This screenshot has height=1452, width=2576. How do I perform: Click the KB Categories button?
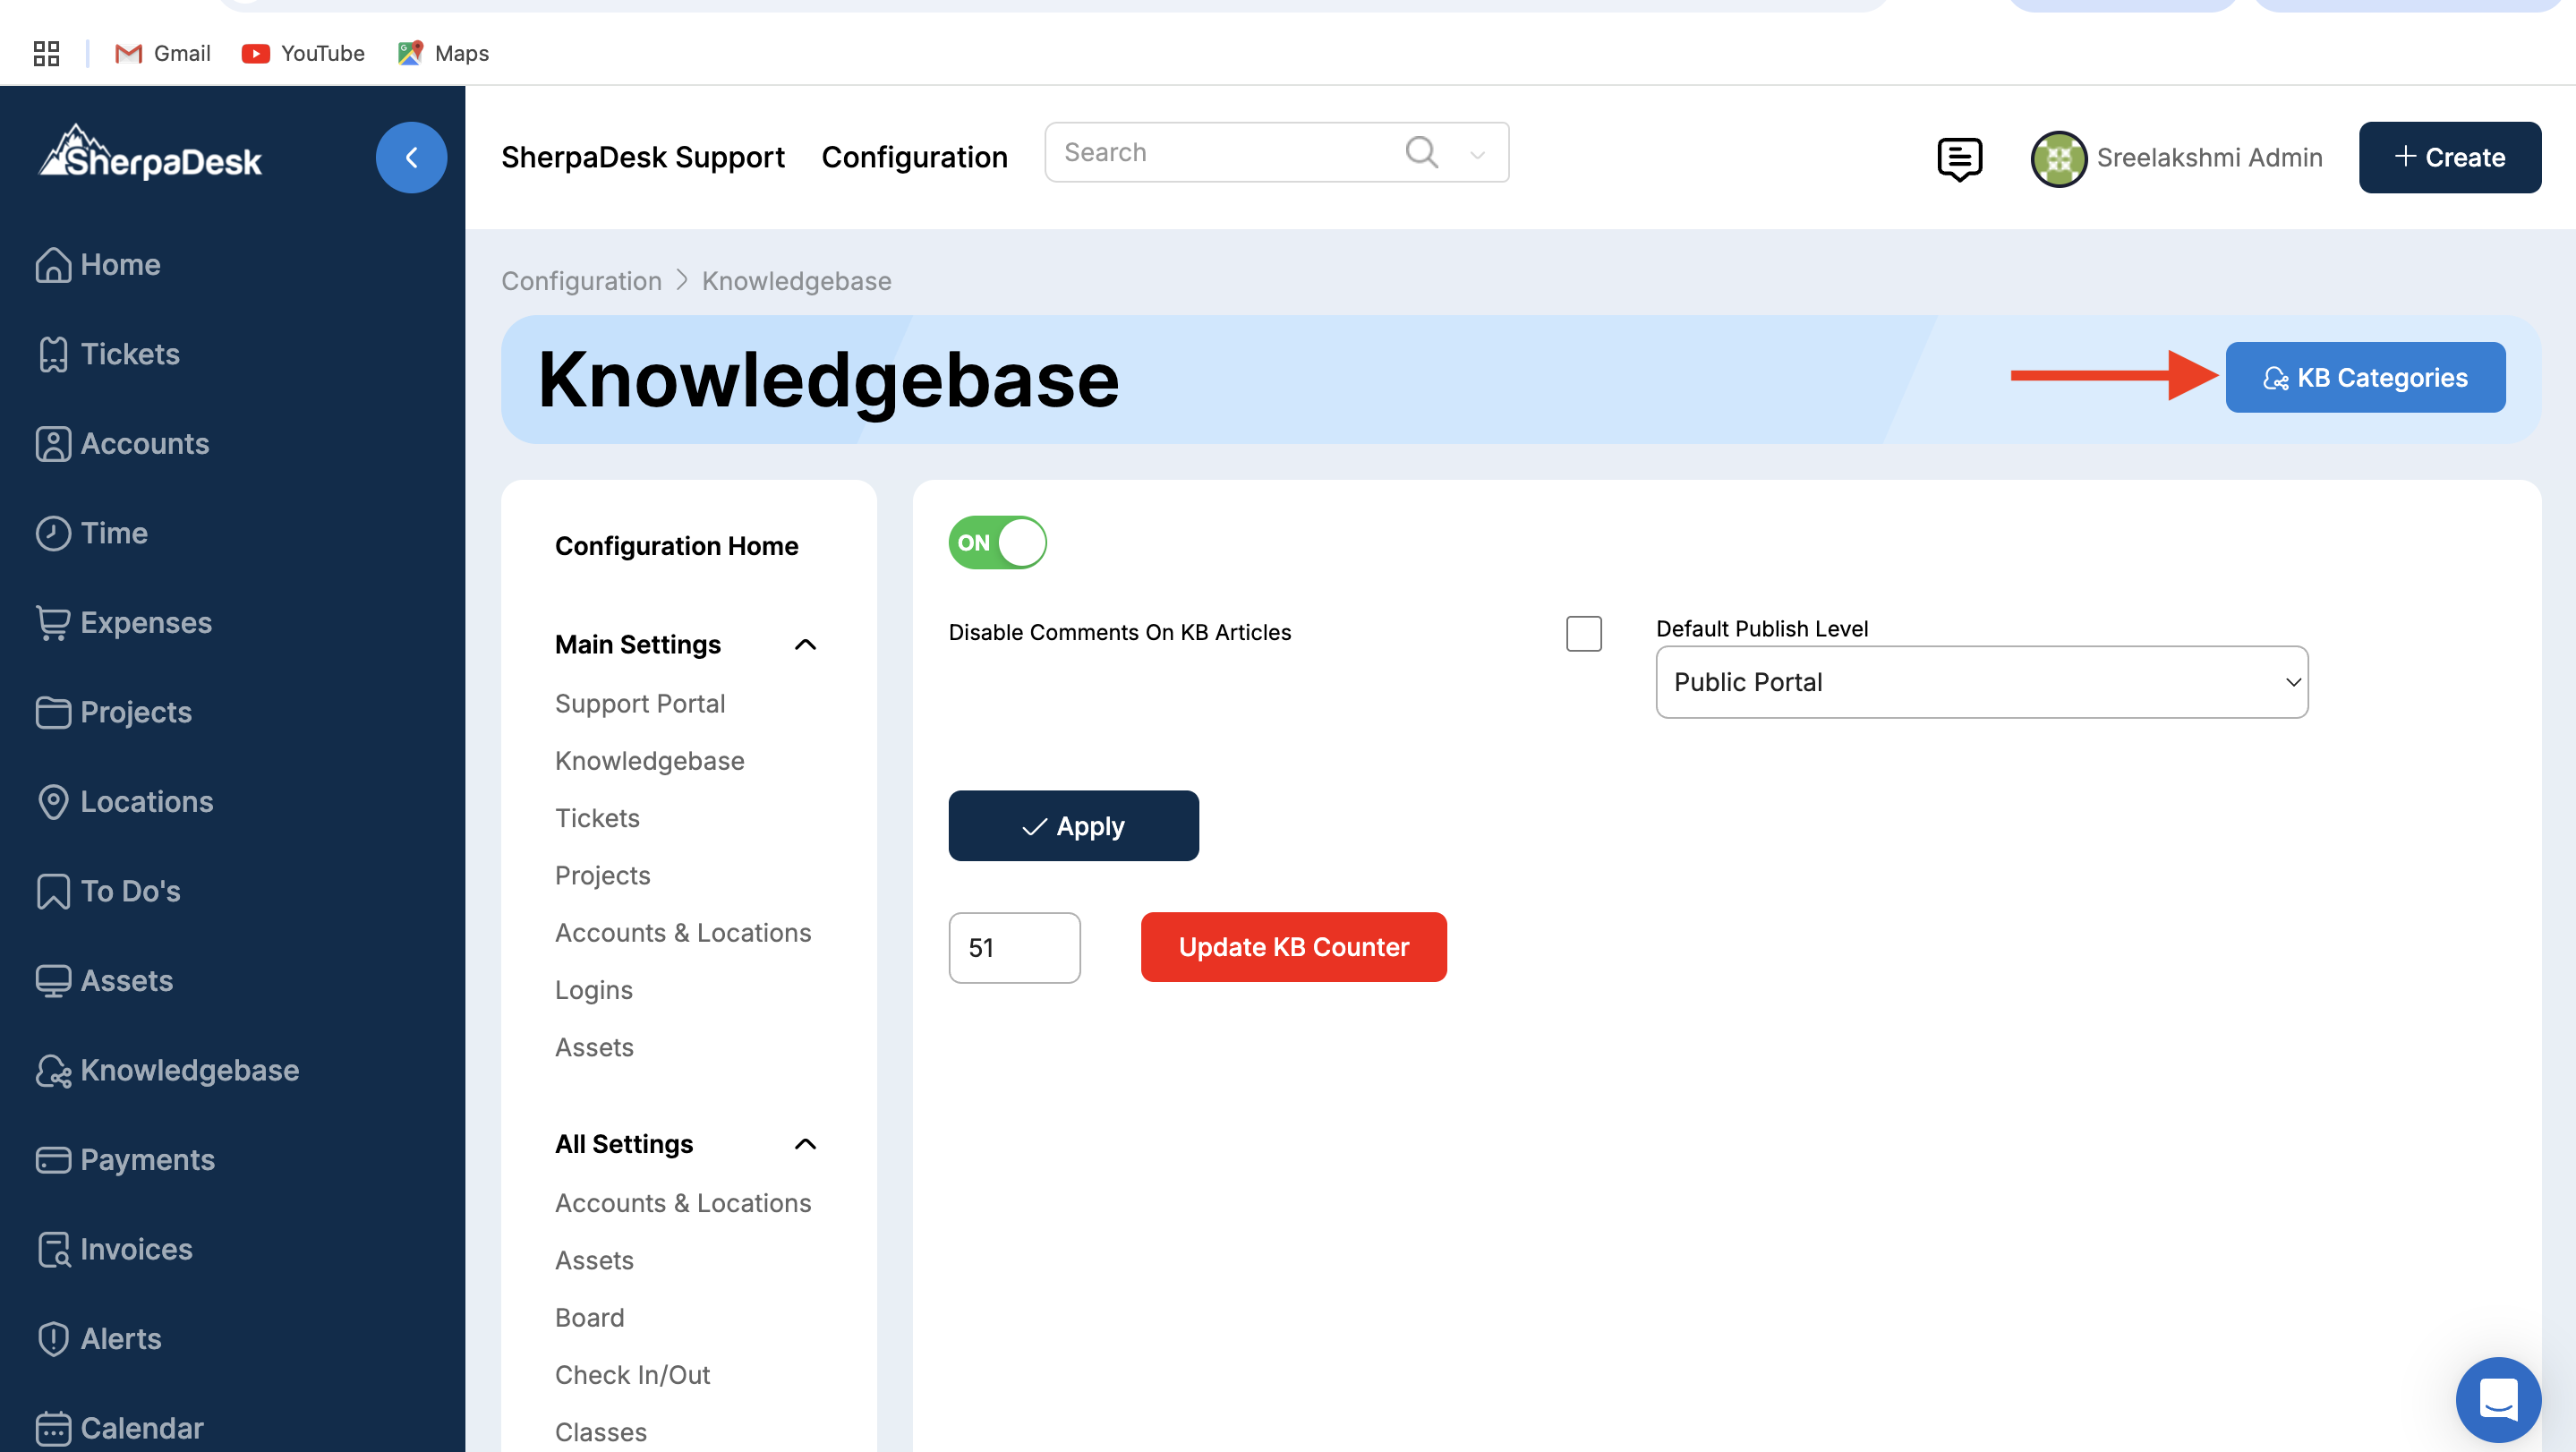pyautogui.click(x=2364, y=377)
